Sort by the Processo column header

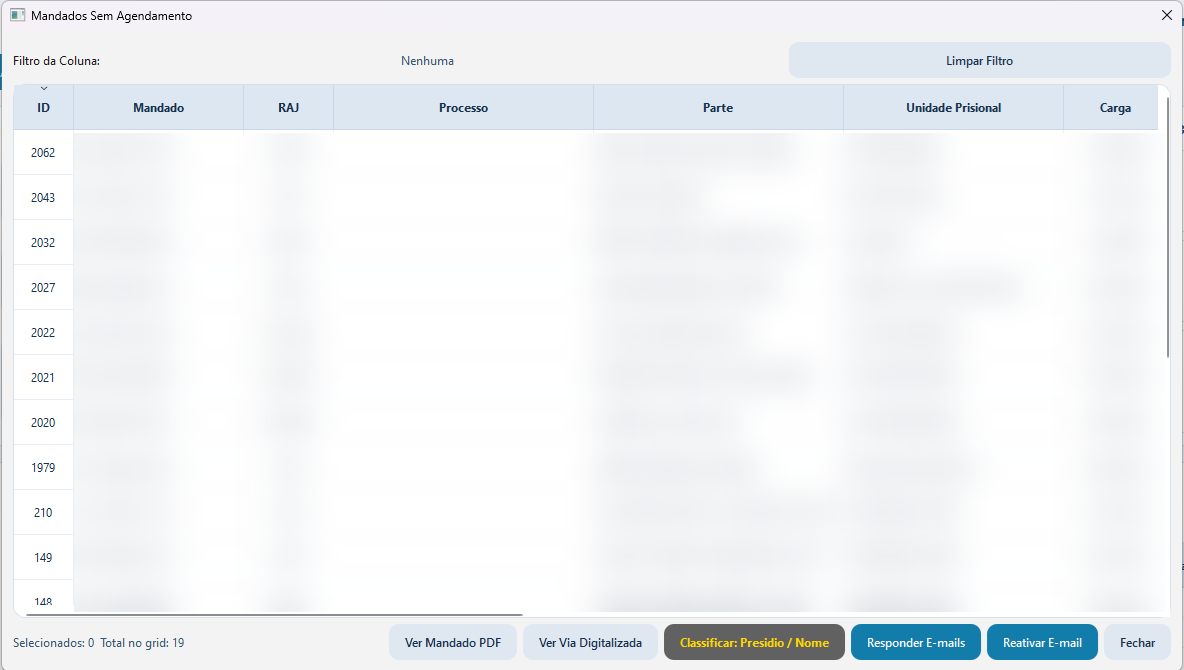point(464,108)
